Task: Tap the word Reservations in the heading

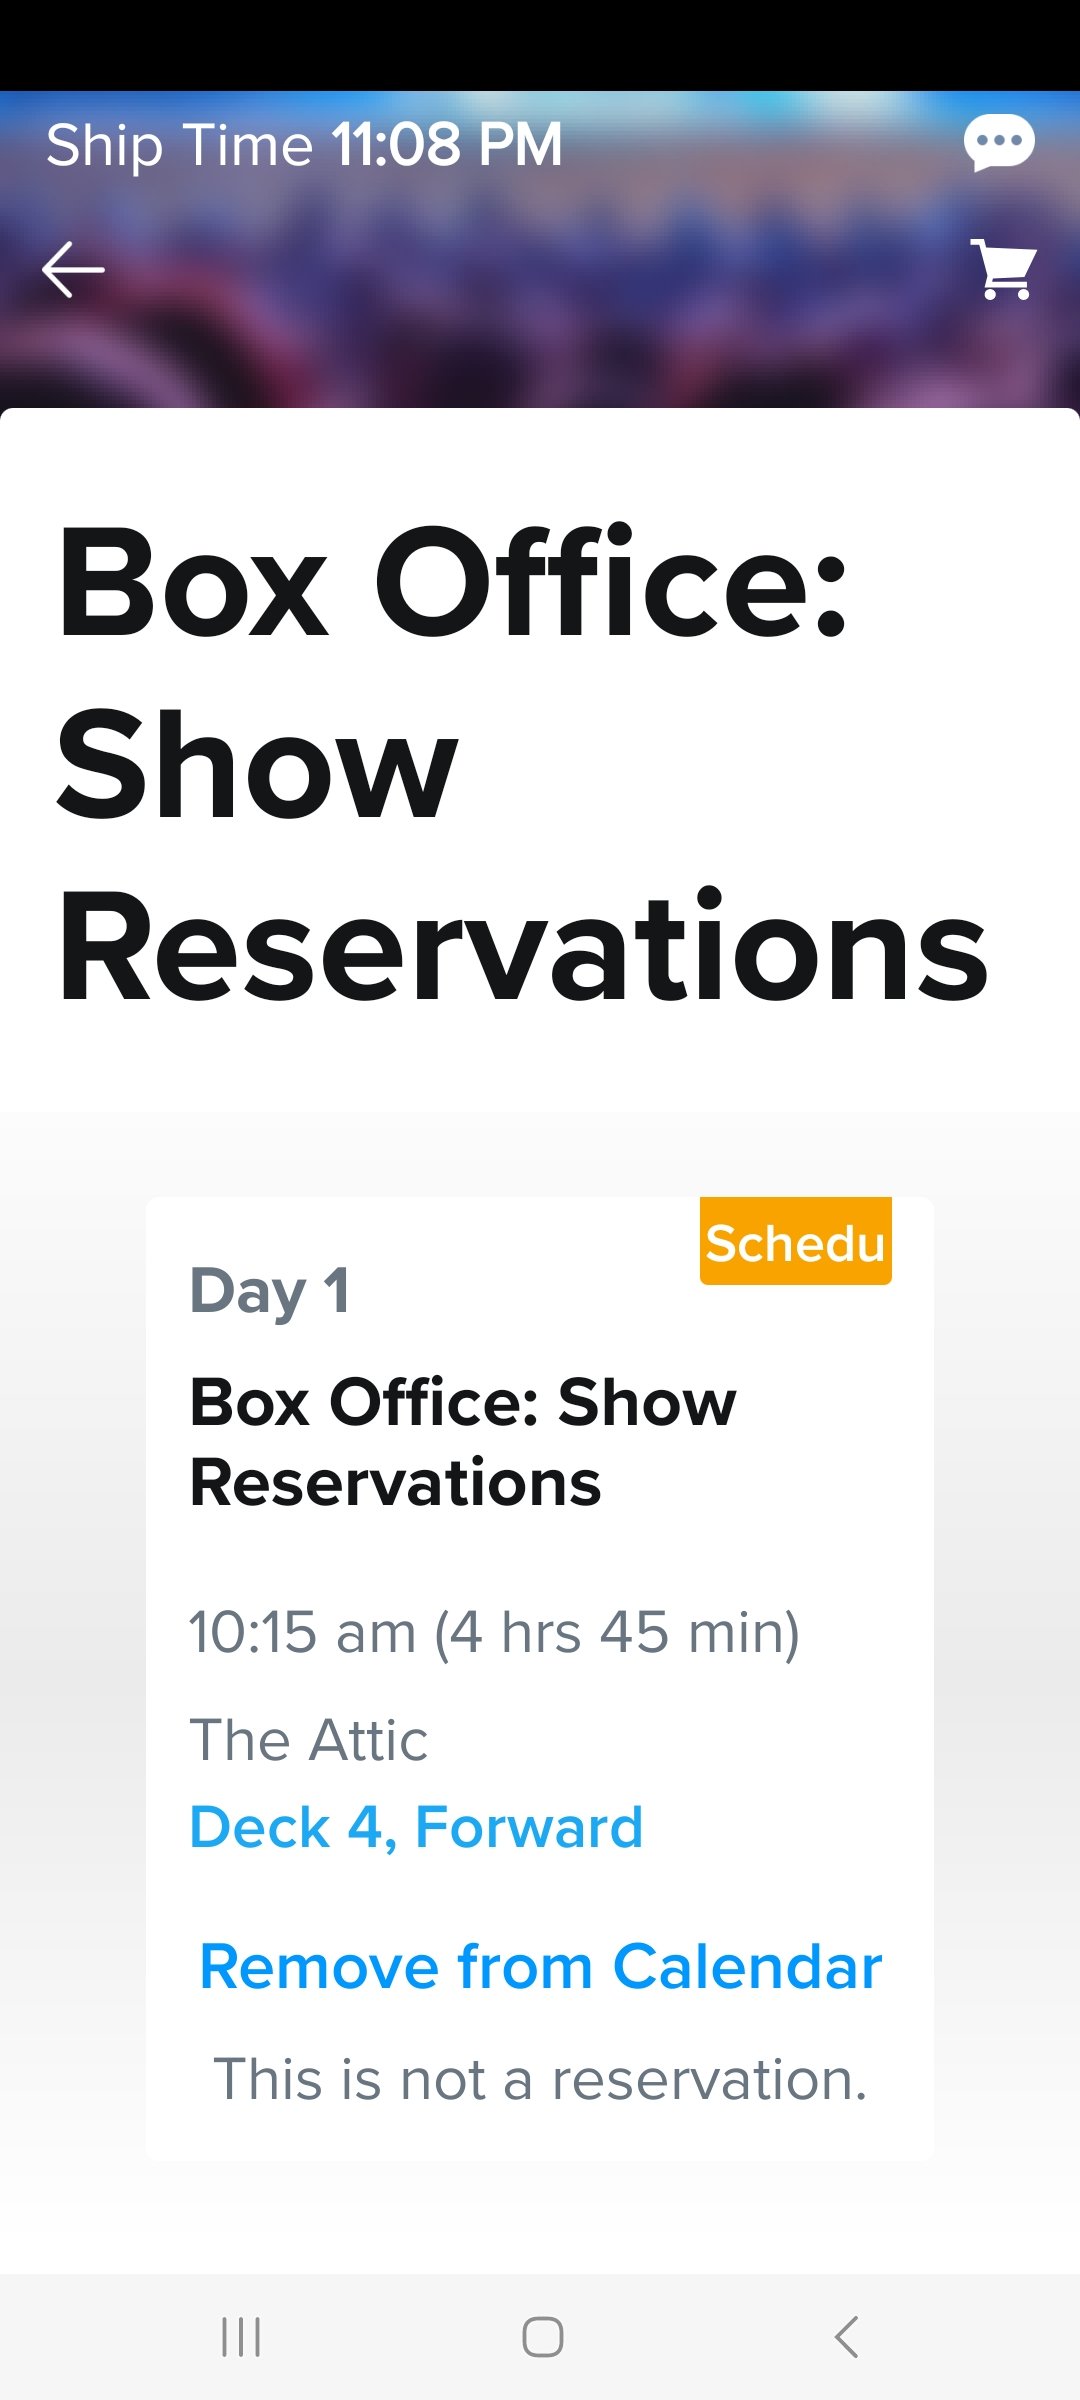Action: click(522, 946)
